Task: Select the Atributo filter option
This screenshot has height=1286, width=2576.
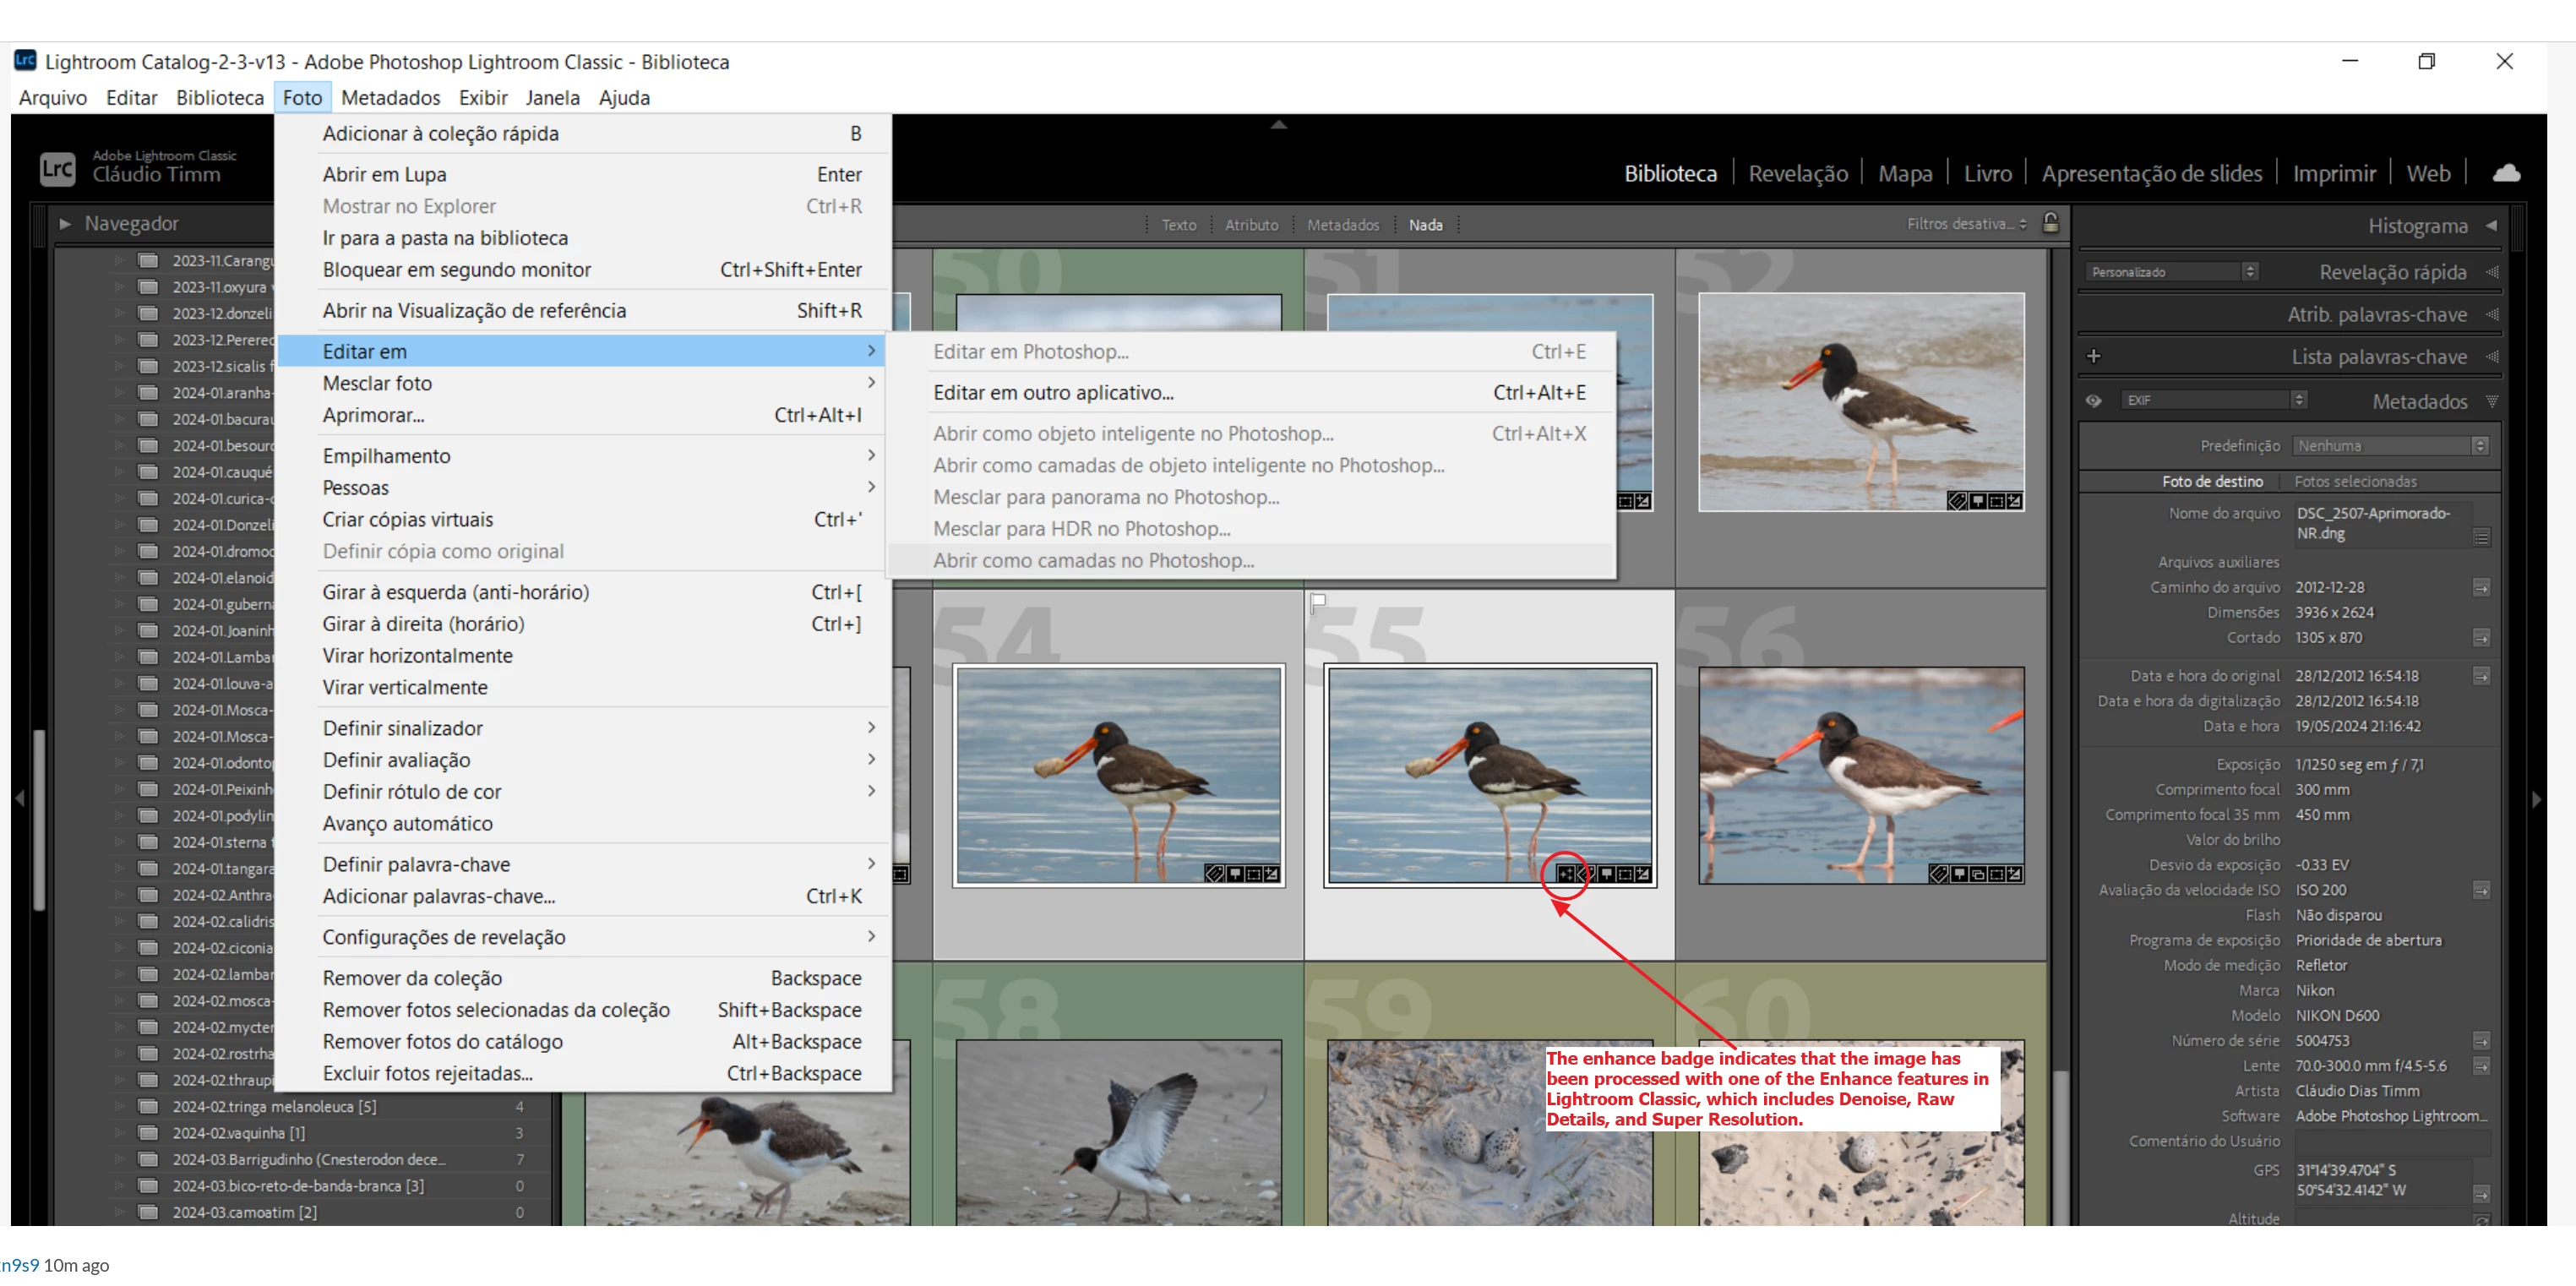Action: click(1251, 225)
